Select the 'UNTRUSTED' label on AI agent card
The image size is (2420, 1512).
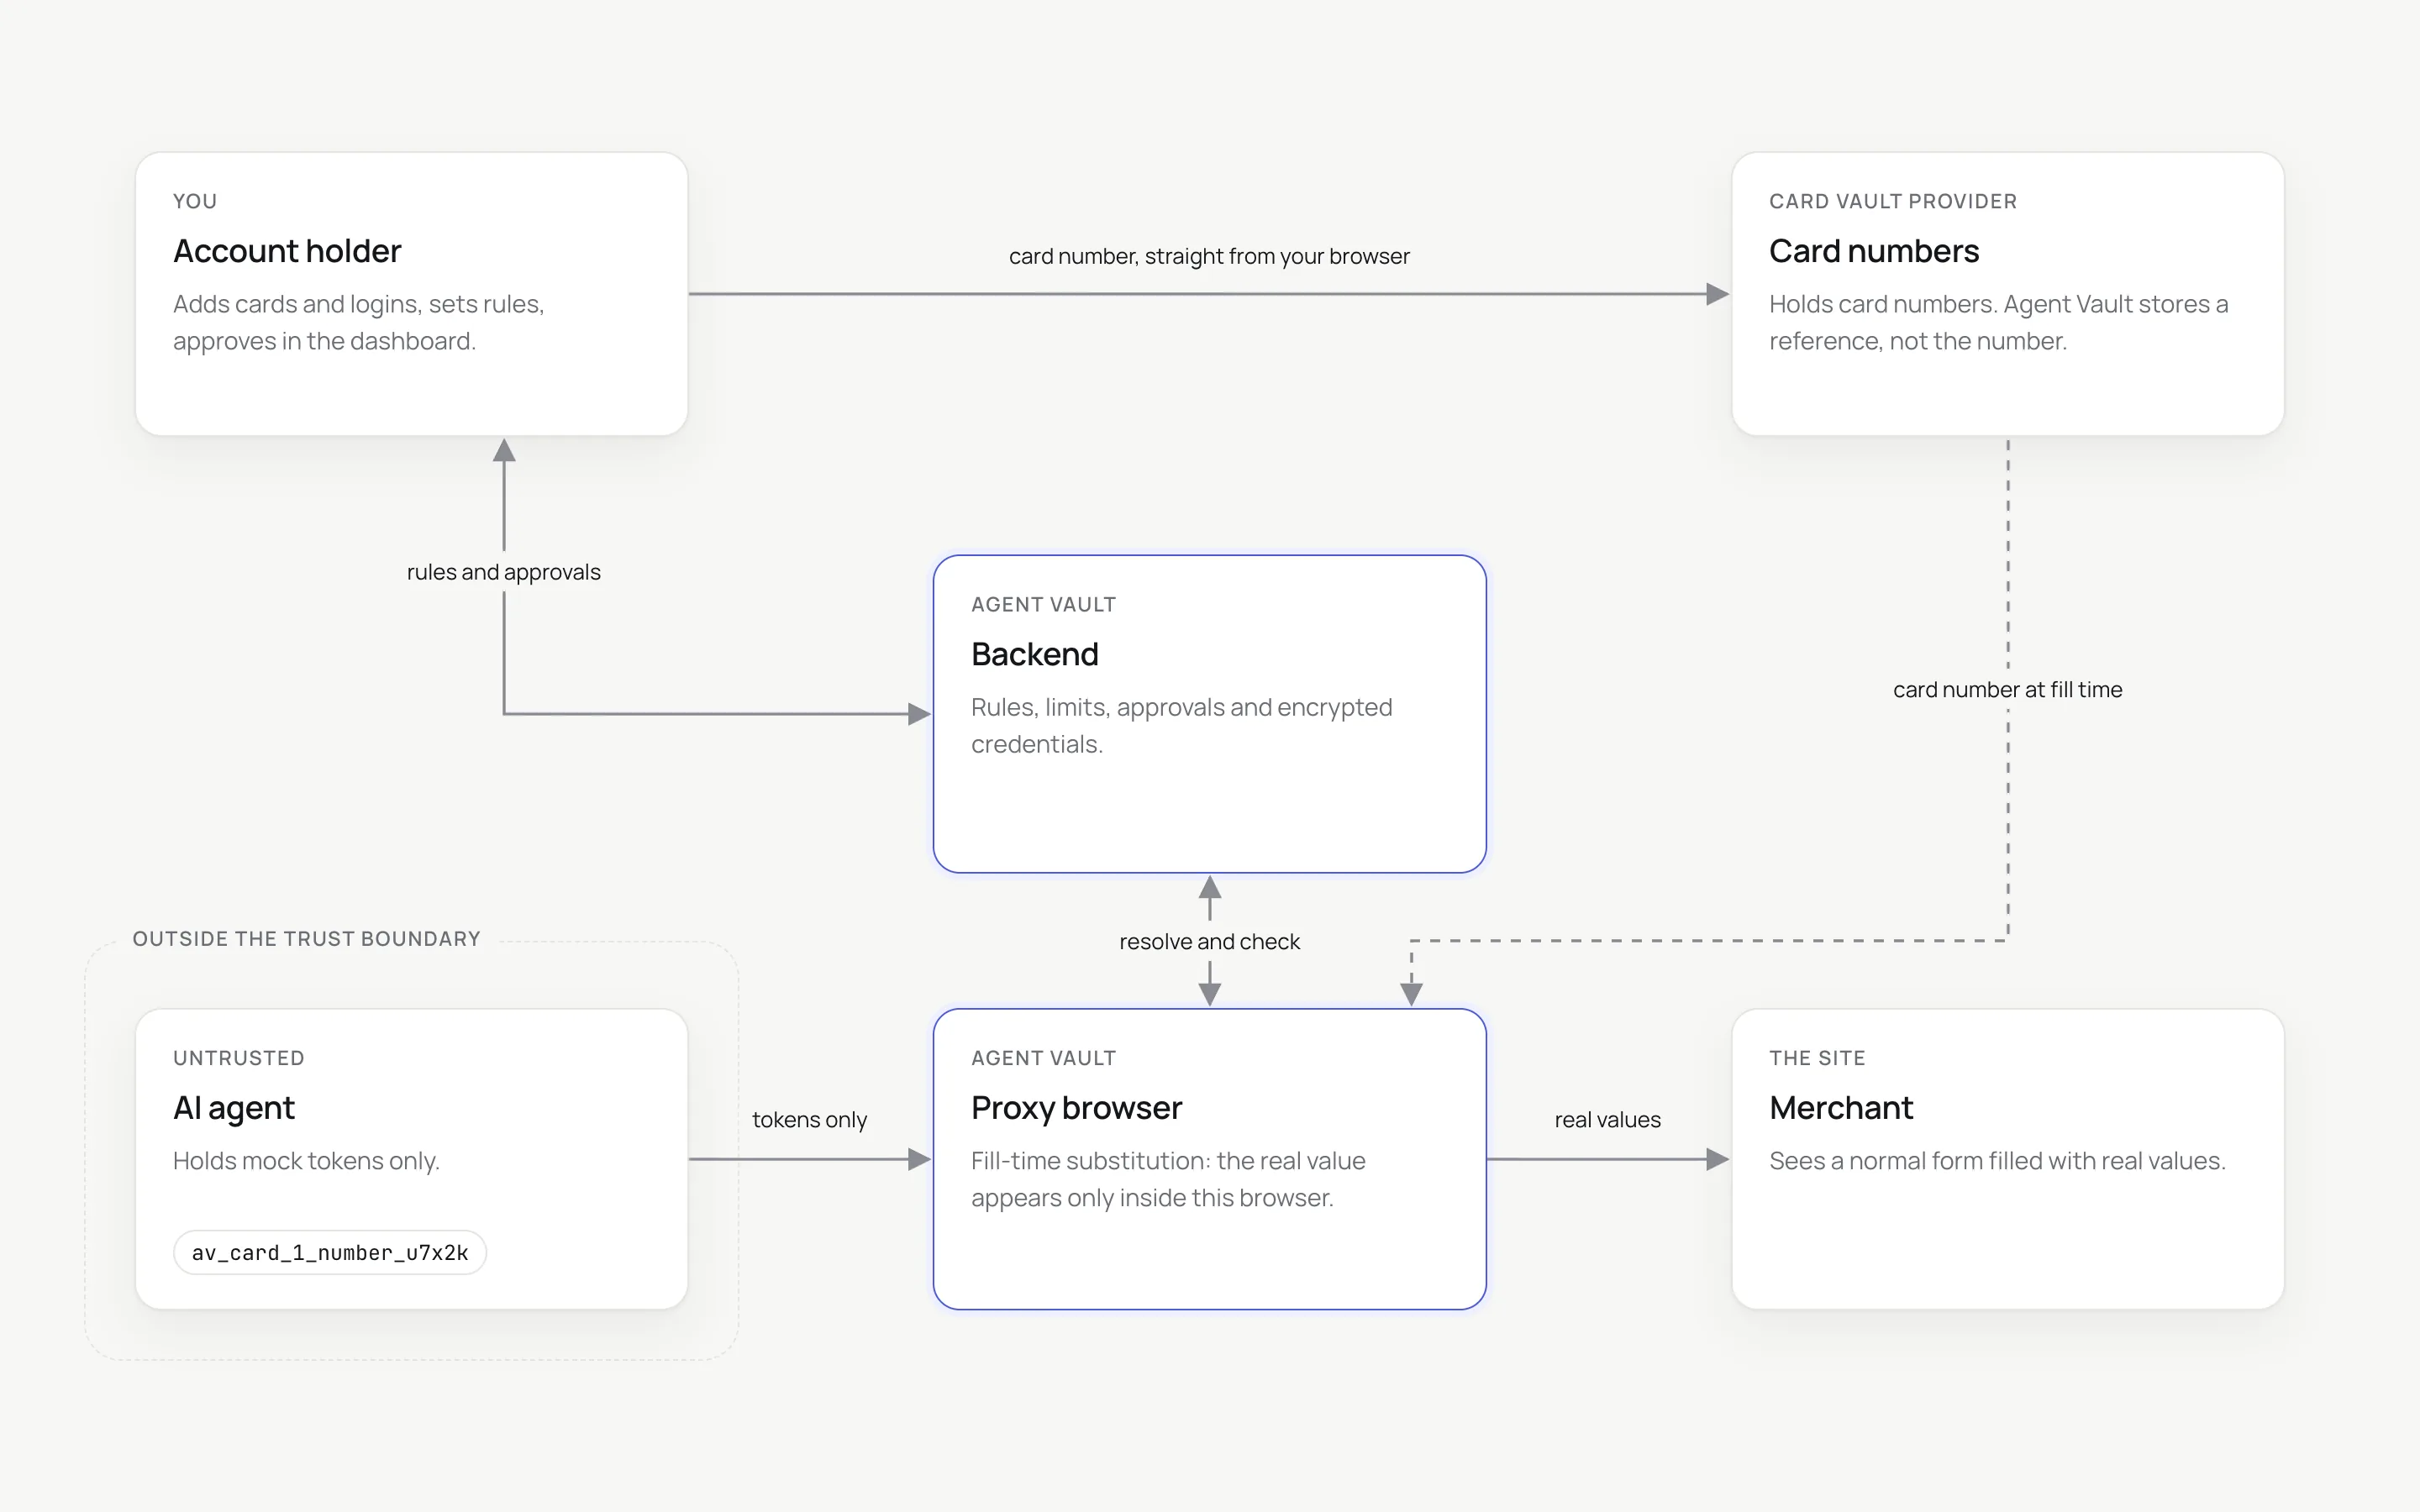tap(238, 1058)
